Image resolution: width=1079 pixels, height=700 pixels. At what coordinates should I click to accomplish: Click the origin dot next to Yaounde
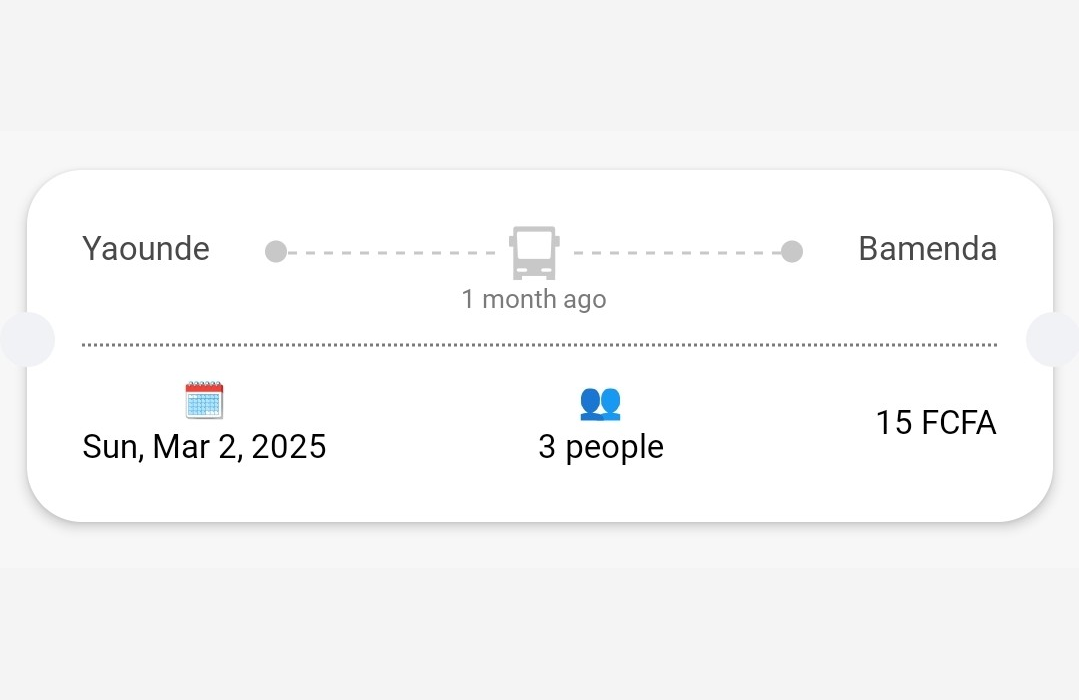(x=276, y=251)
